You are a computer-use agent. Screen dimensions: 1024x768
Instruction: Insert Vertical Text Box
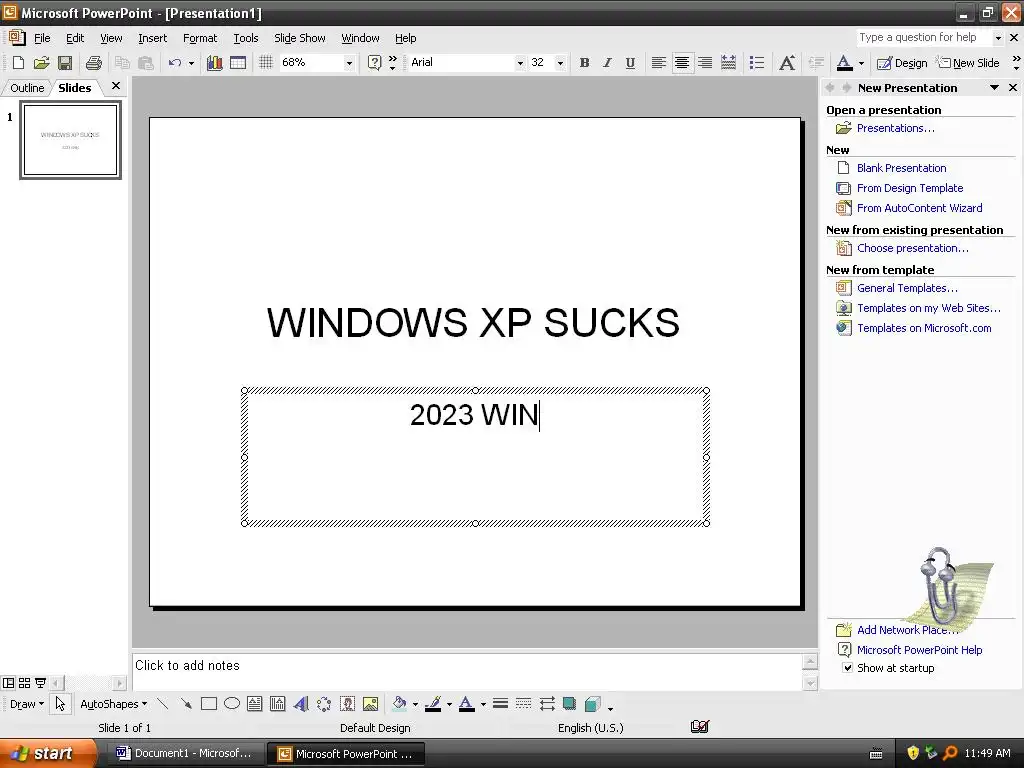[278, 703]
